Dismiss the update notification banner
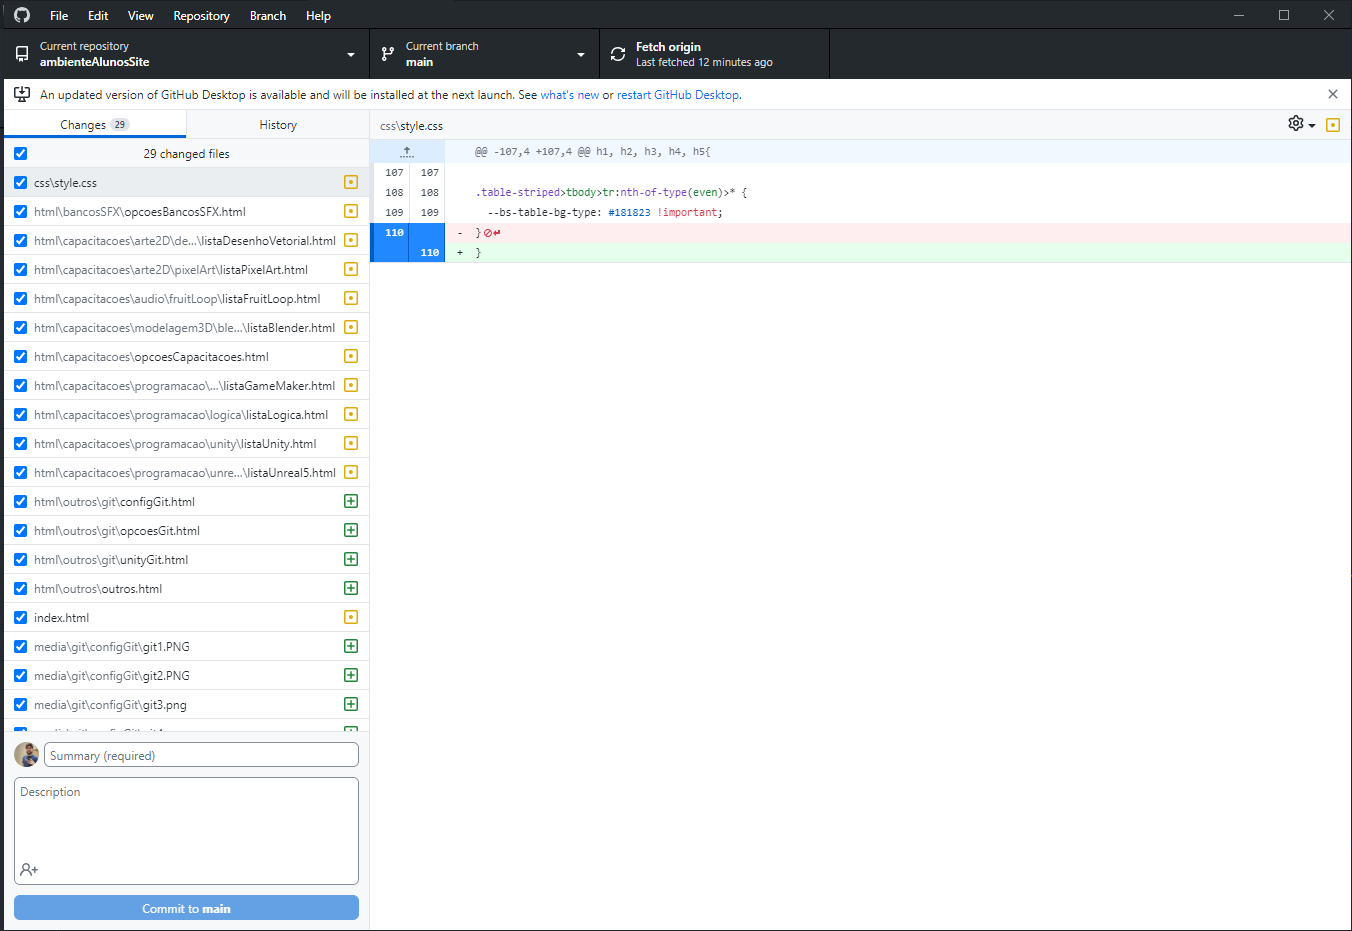This screenshot has height=931, width=1352. point(1332,94)
